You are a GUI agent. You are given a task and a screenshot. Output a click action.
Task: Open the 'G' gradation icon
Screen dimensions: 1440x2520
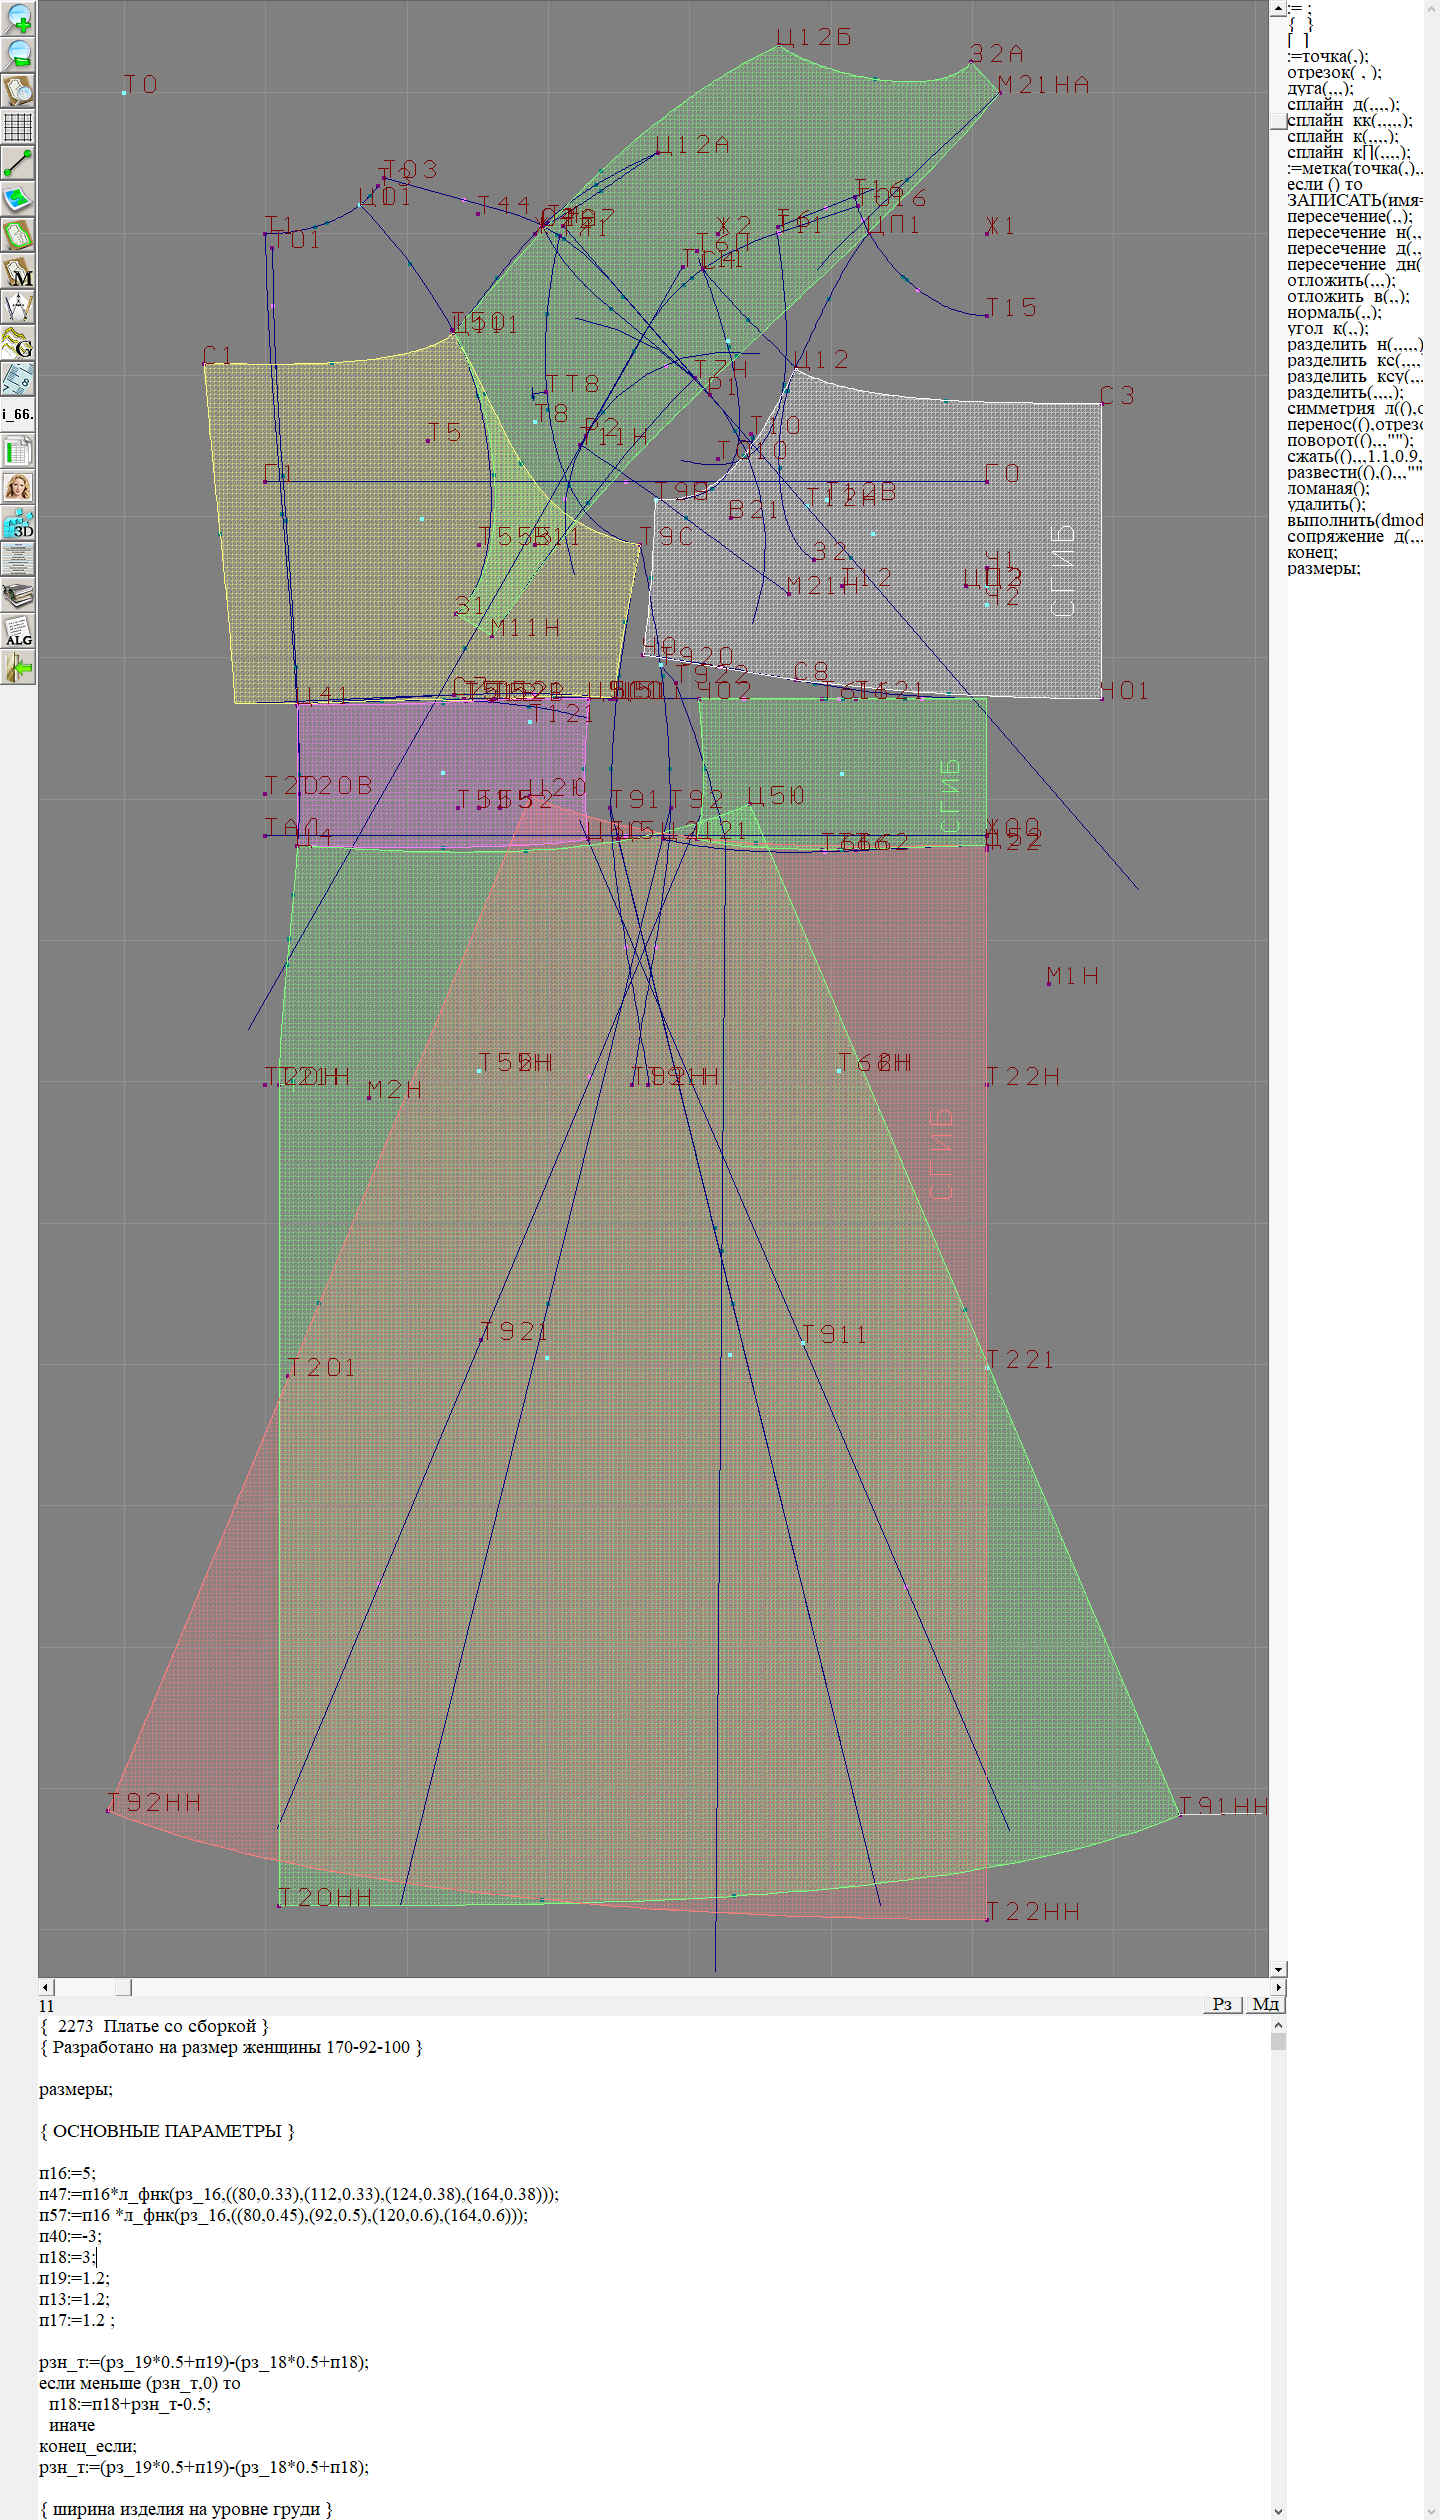(x=18, y=343)
